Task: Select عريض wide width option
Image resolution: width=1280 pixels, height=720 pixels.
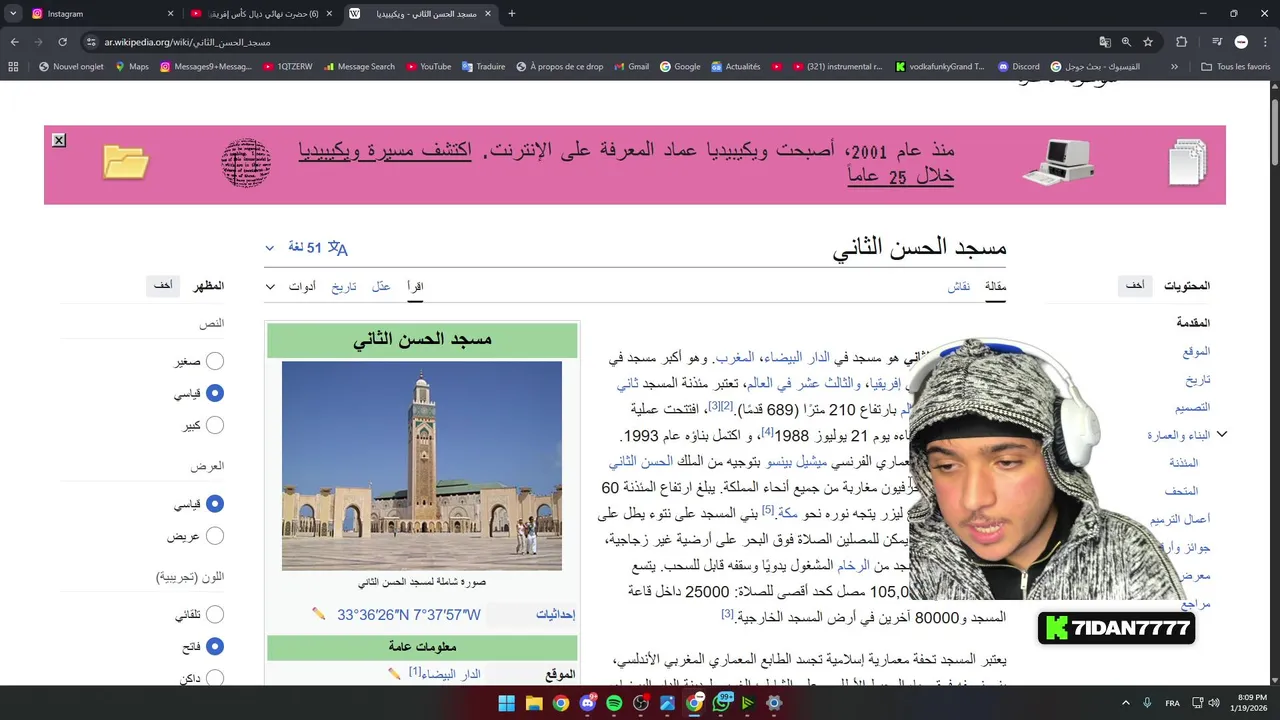Action: tap(214, 536)
